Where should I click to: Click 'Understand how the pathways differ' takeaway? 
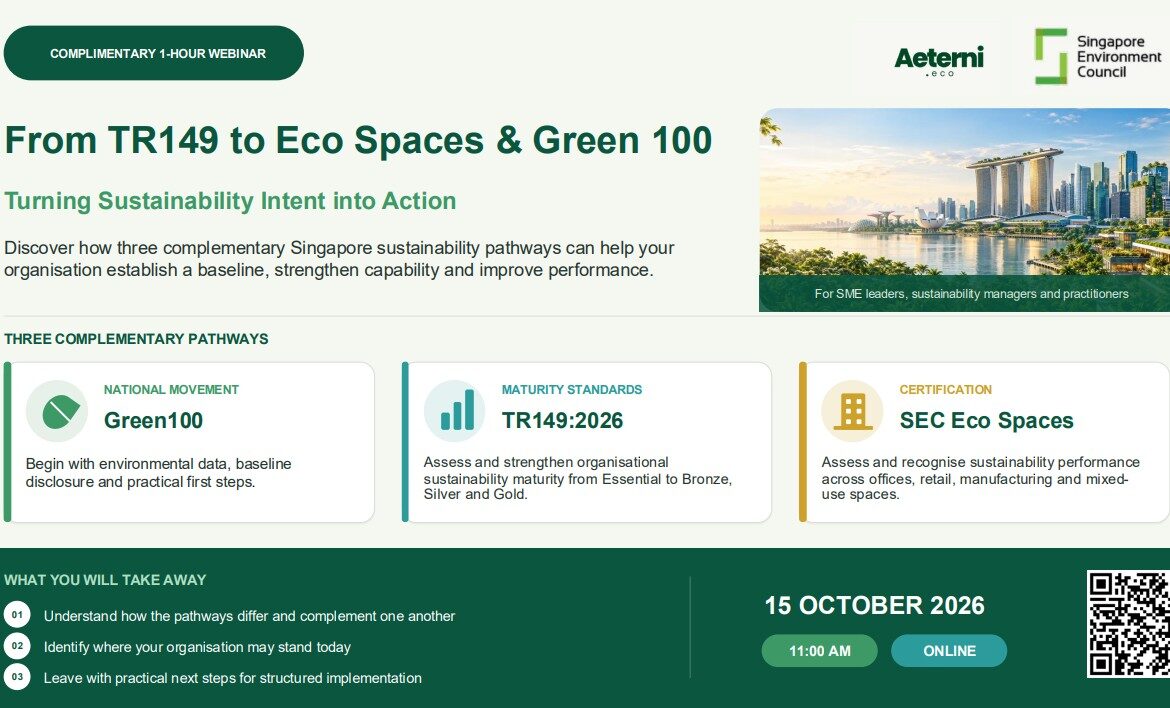coord(249,616)
